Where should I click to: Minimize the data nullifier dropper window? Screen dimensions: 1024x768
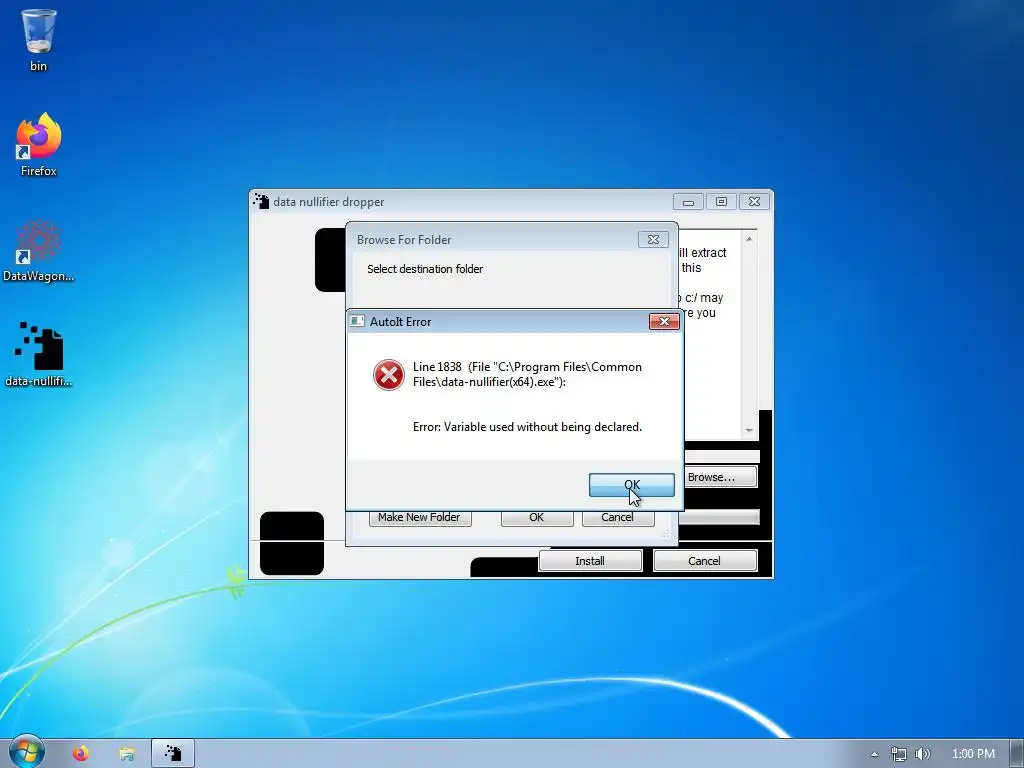pos(688,202)
